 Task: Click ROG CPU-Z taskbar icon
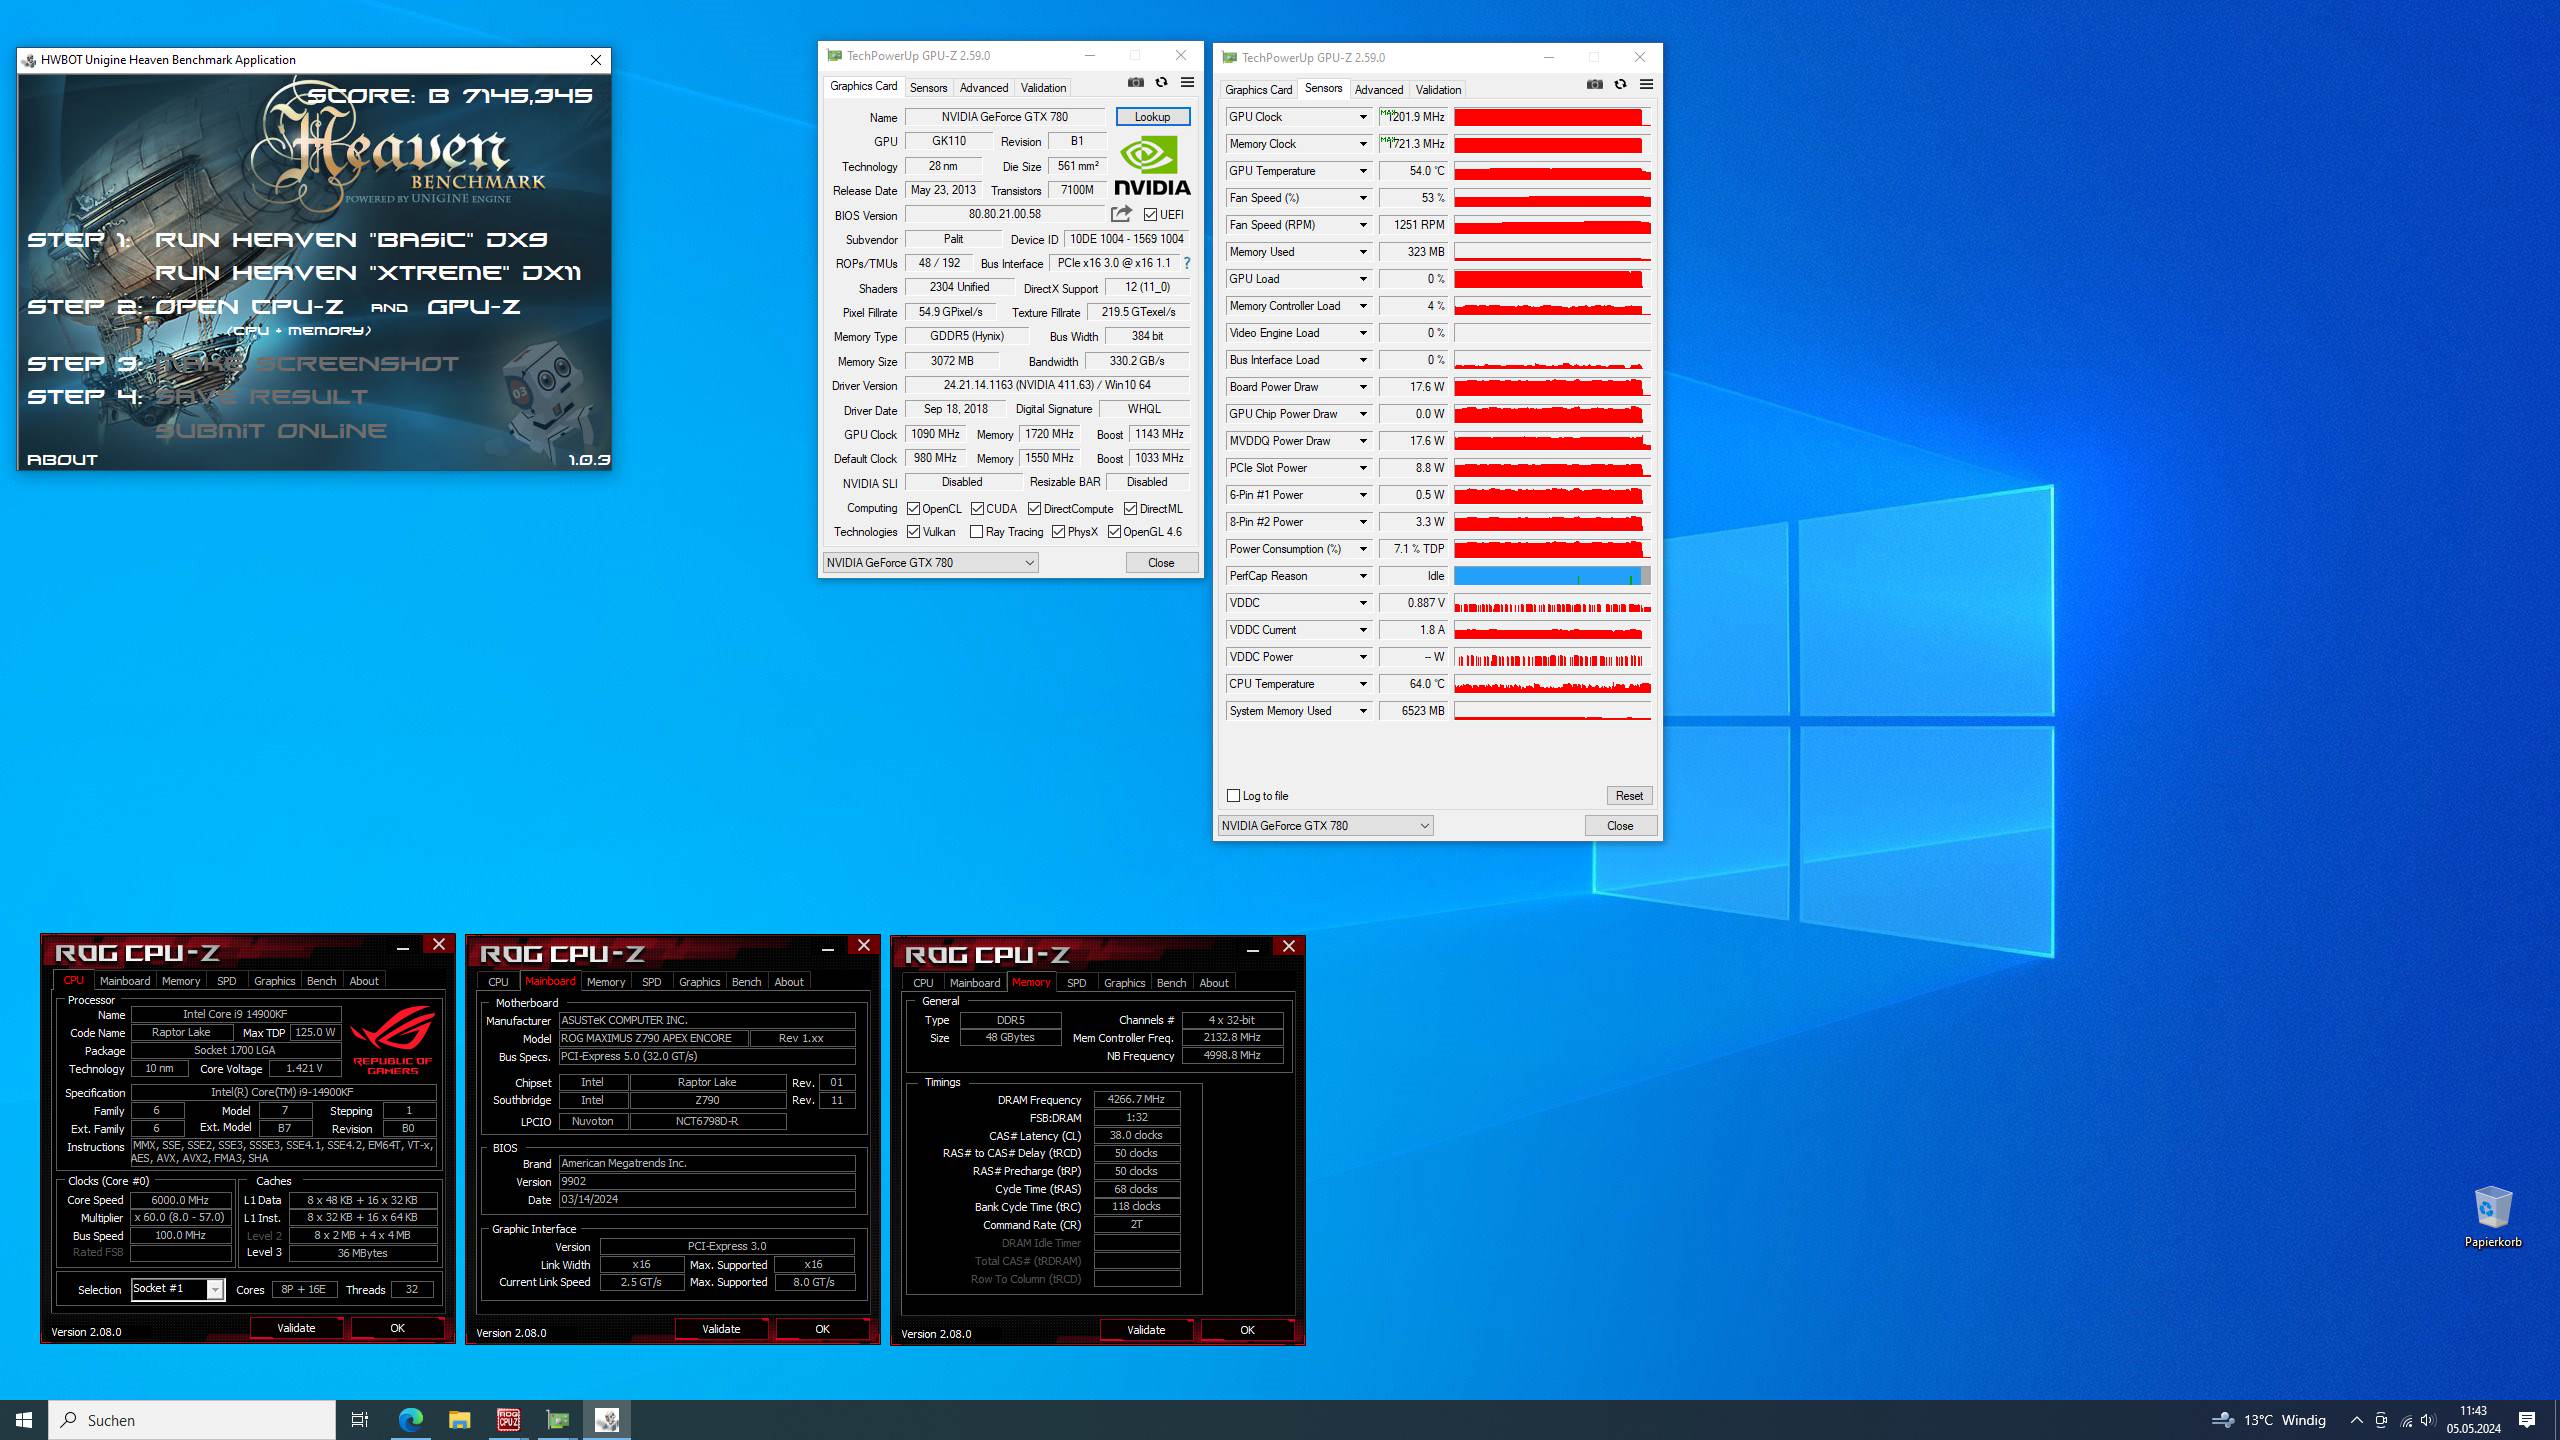click(x=508, y=1420)
